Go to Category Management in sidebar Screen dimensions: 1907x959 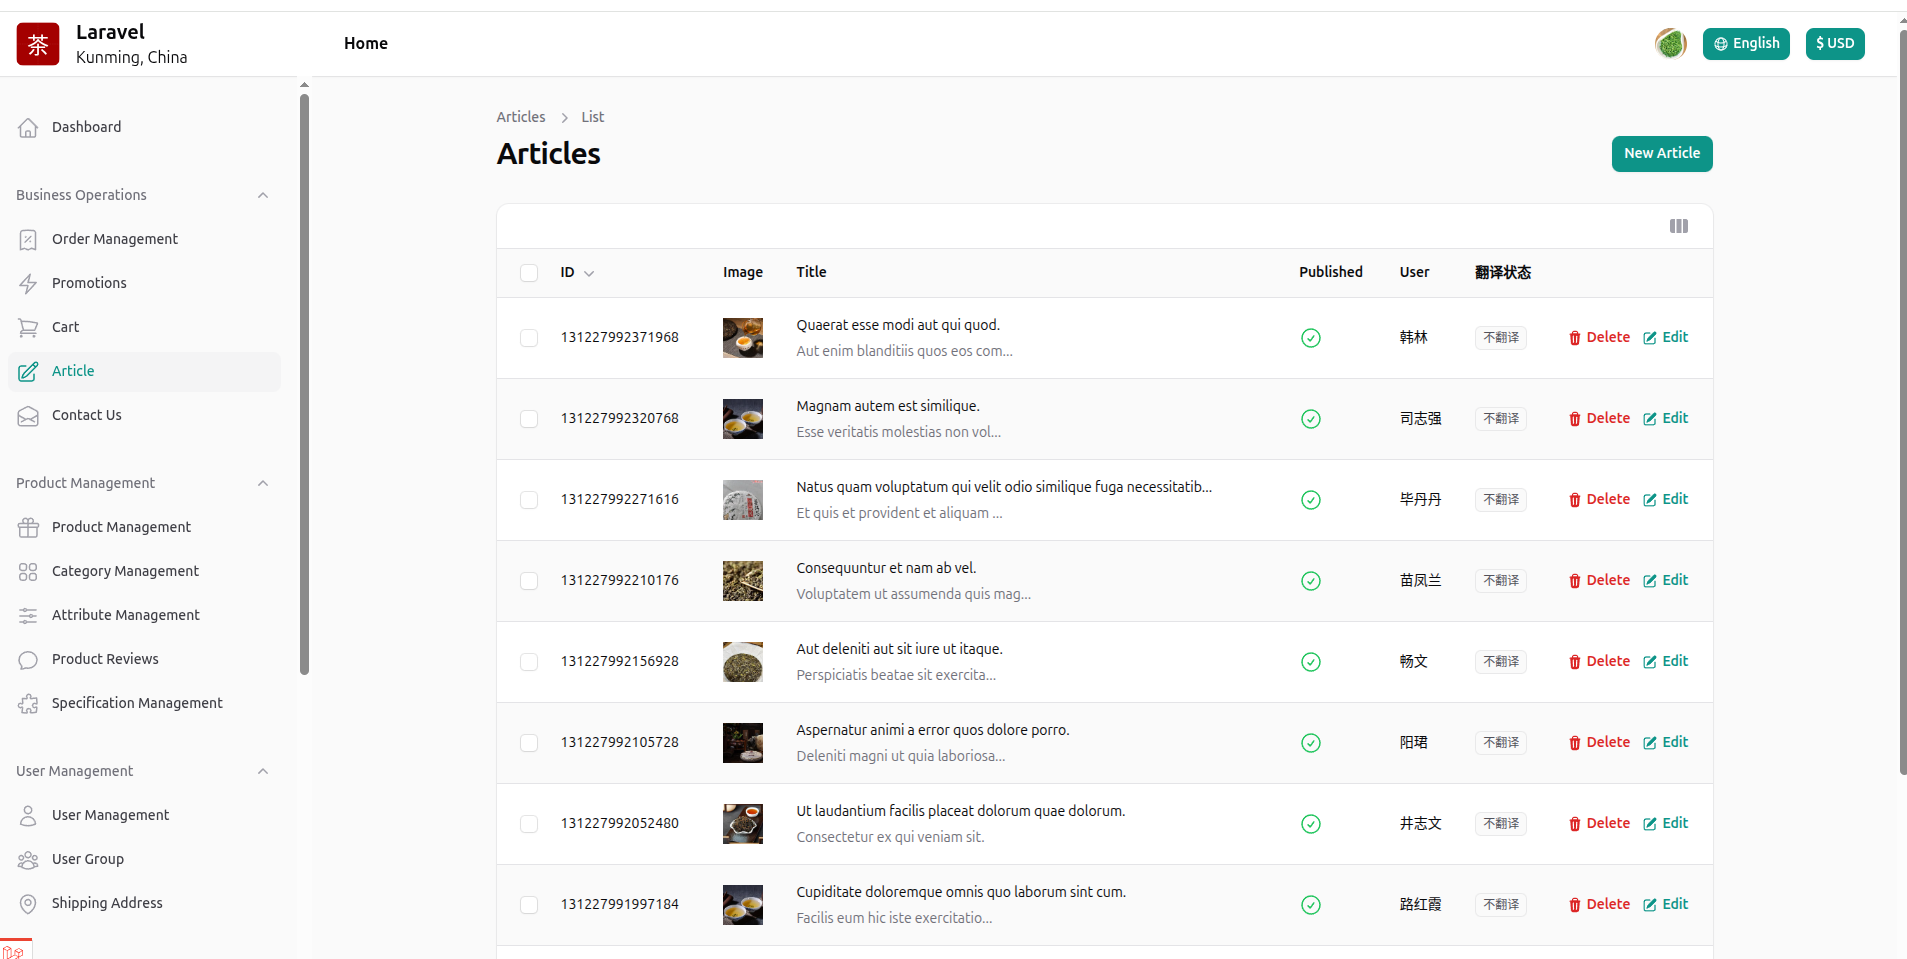click(x=125, y=571)
